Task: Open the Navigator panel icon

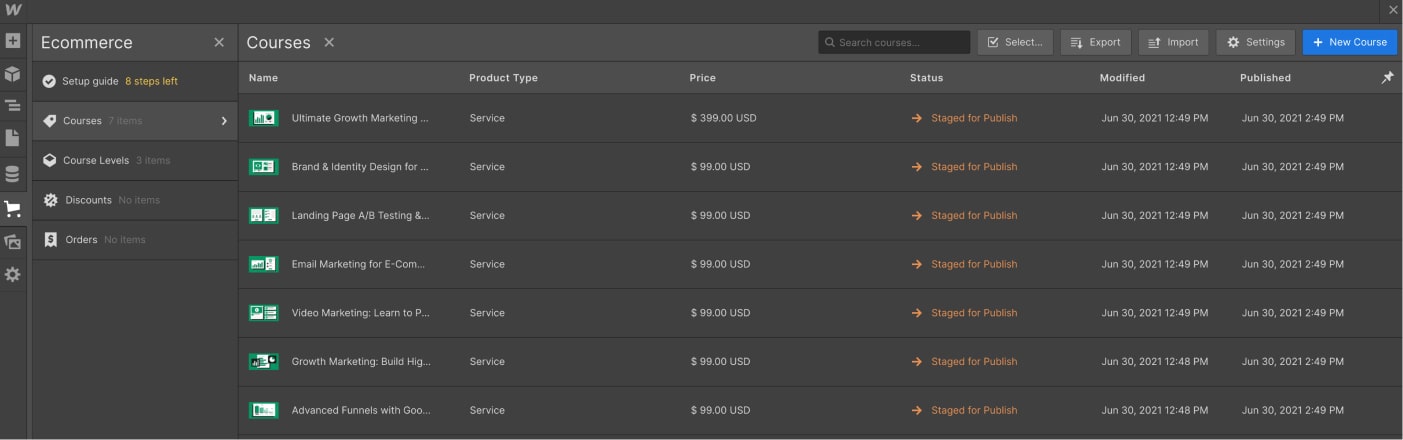Action: (12, 105)
